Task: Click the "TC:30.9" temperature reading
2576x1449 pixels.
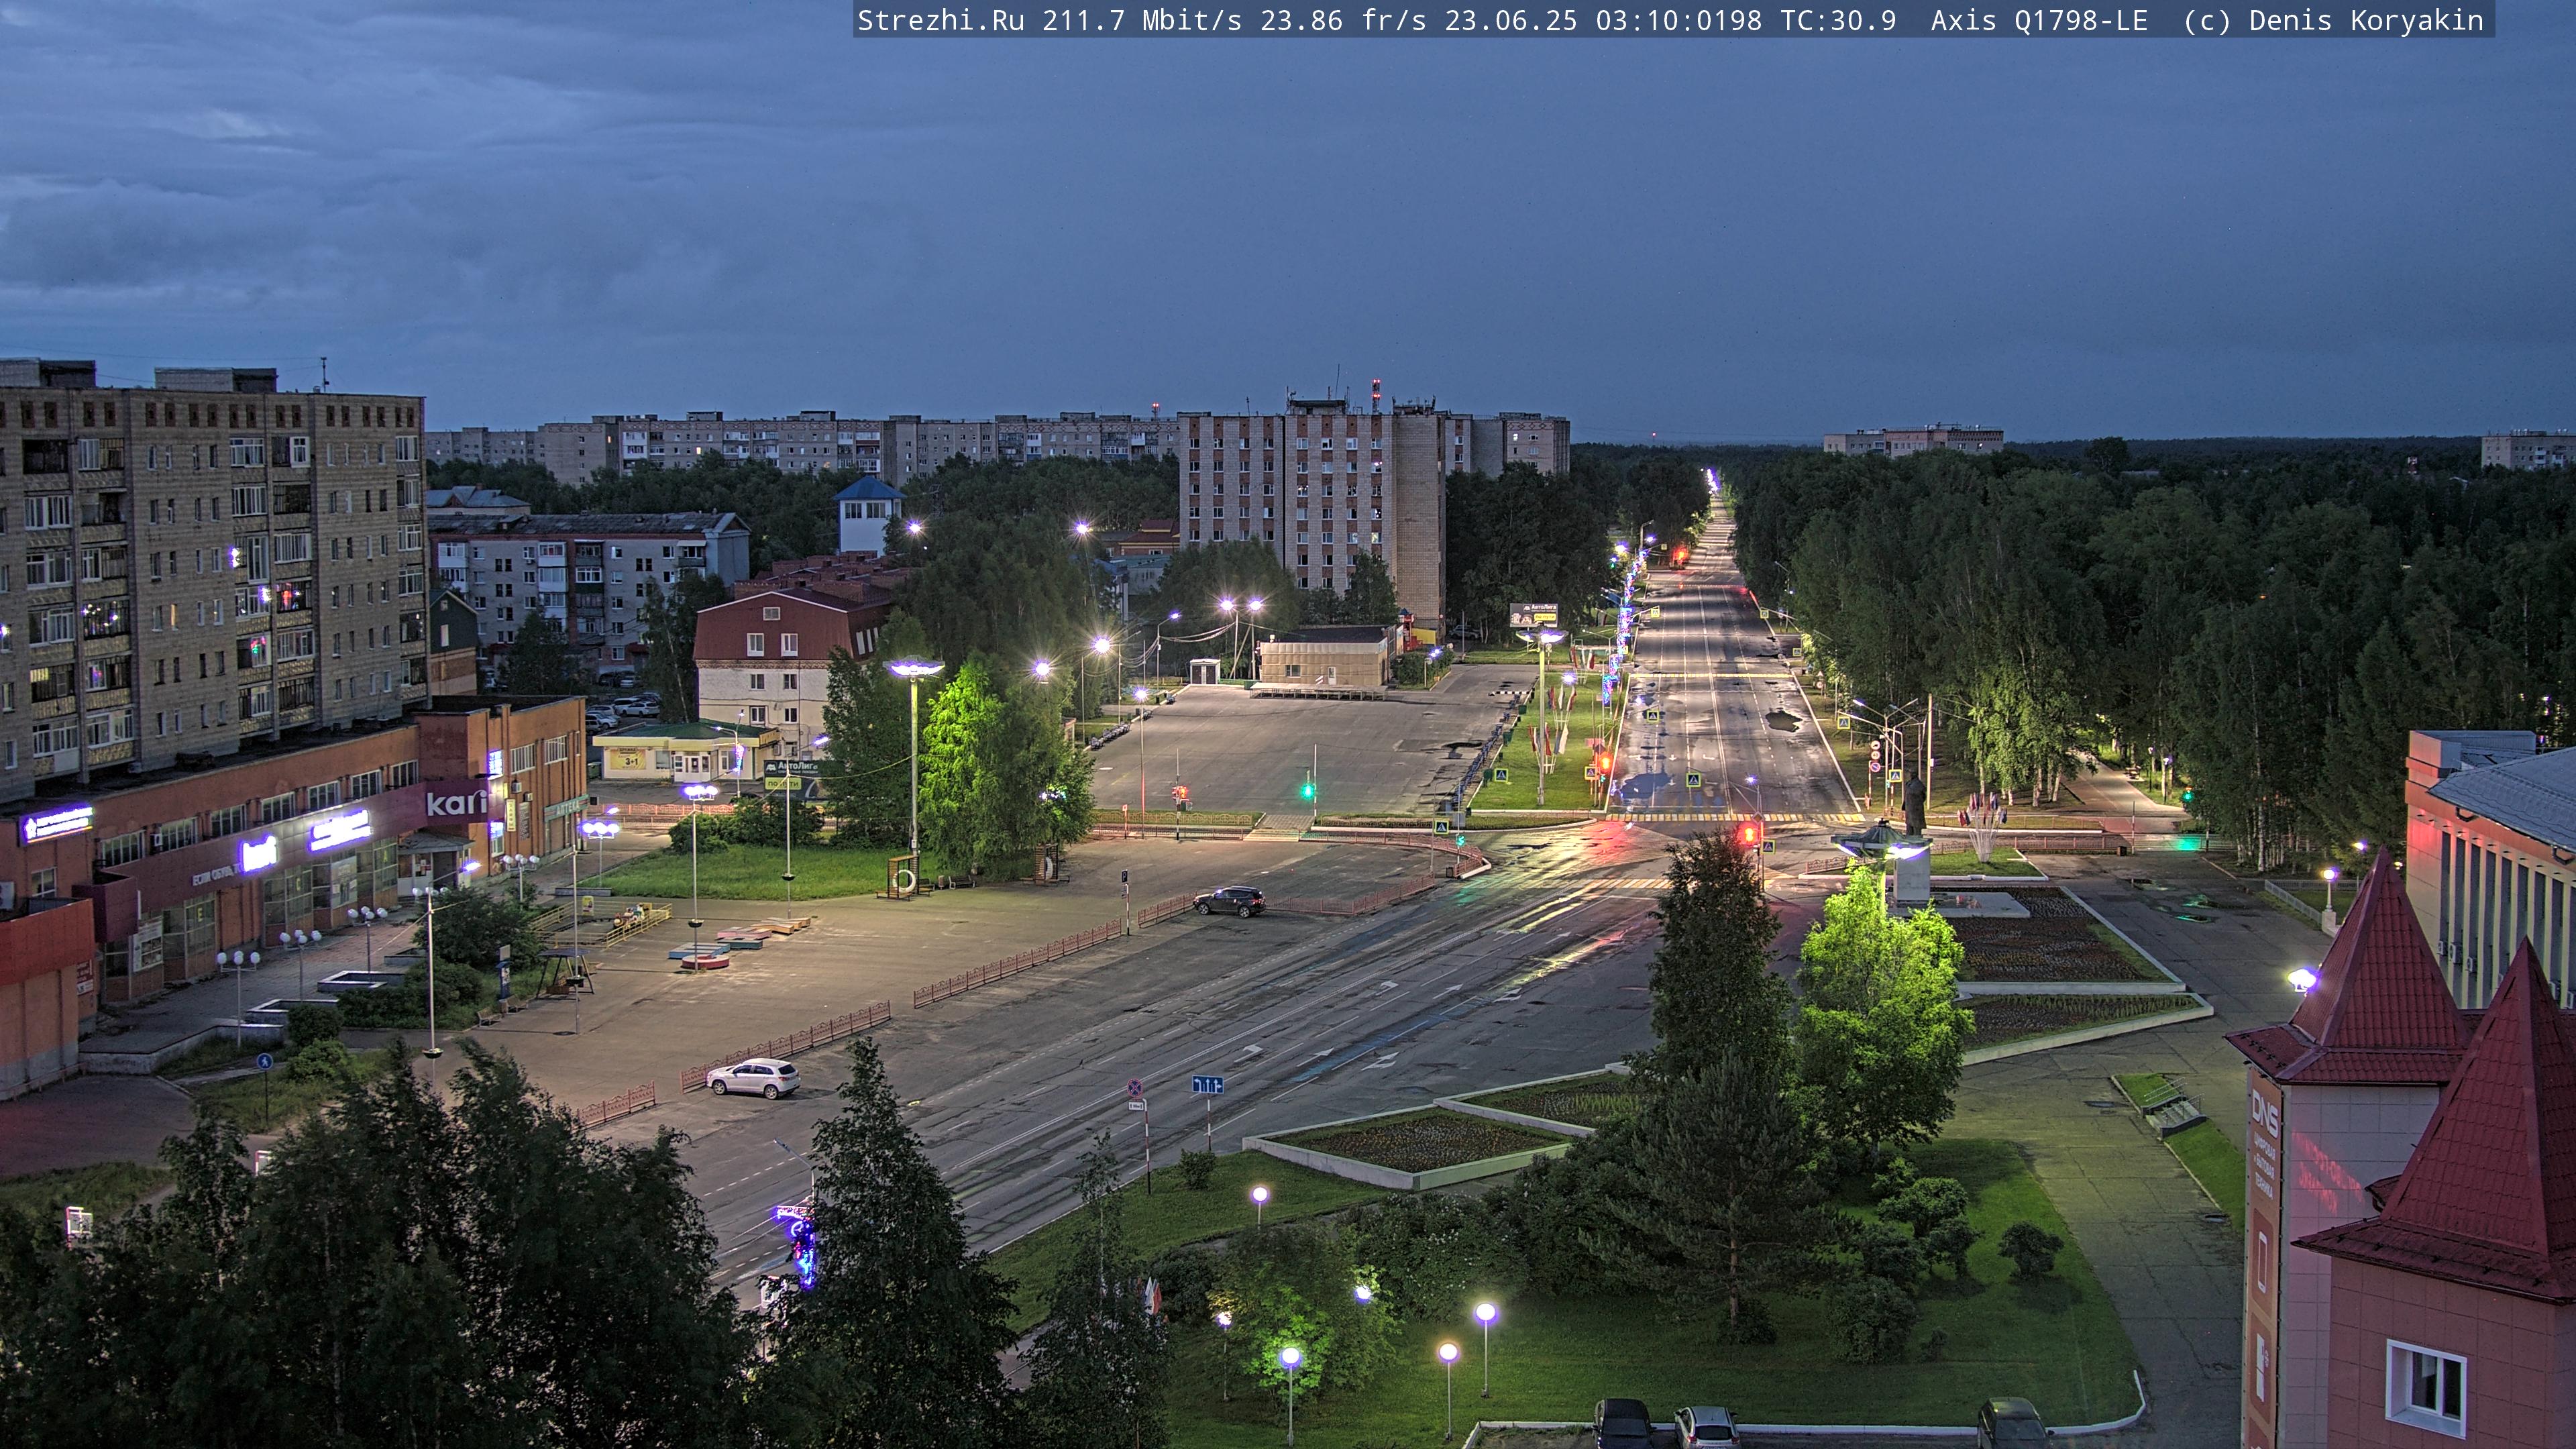Action: 1838,20
